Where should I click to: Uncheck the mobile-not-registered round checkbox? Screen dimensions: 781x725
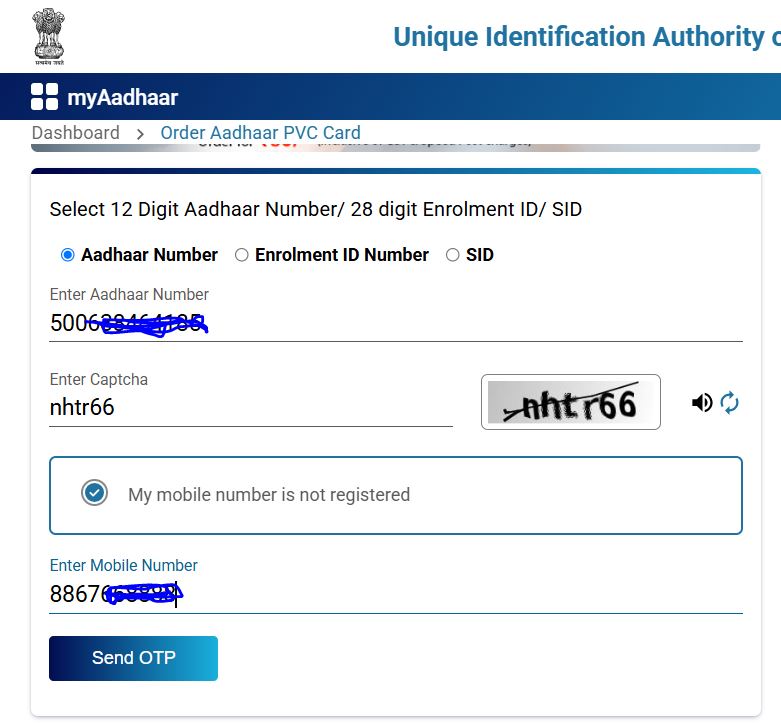tap(95, 494)
